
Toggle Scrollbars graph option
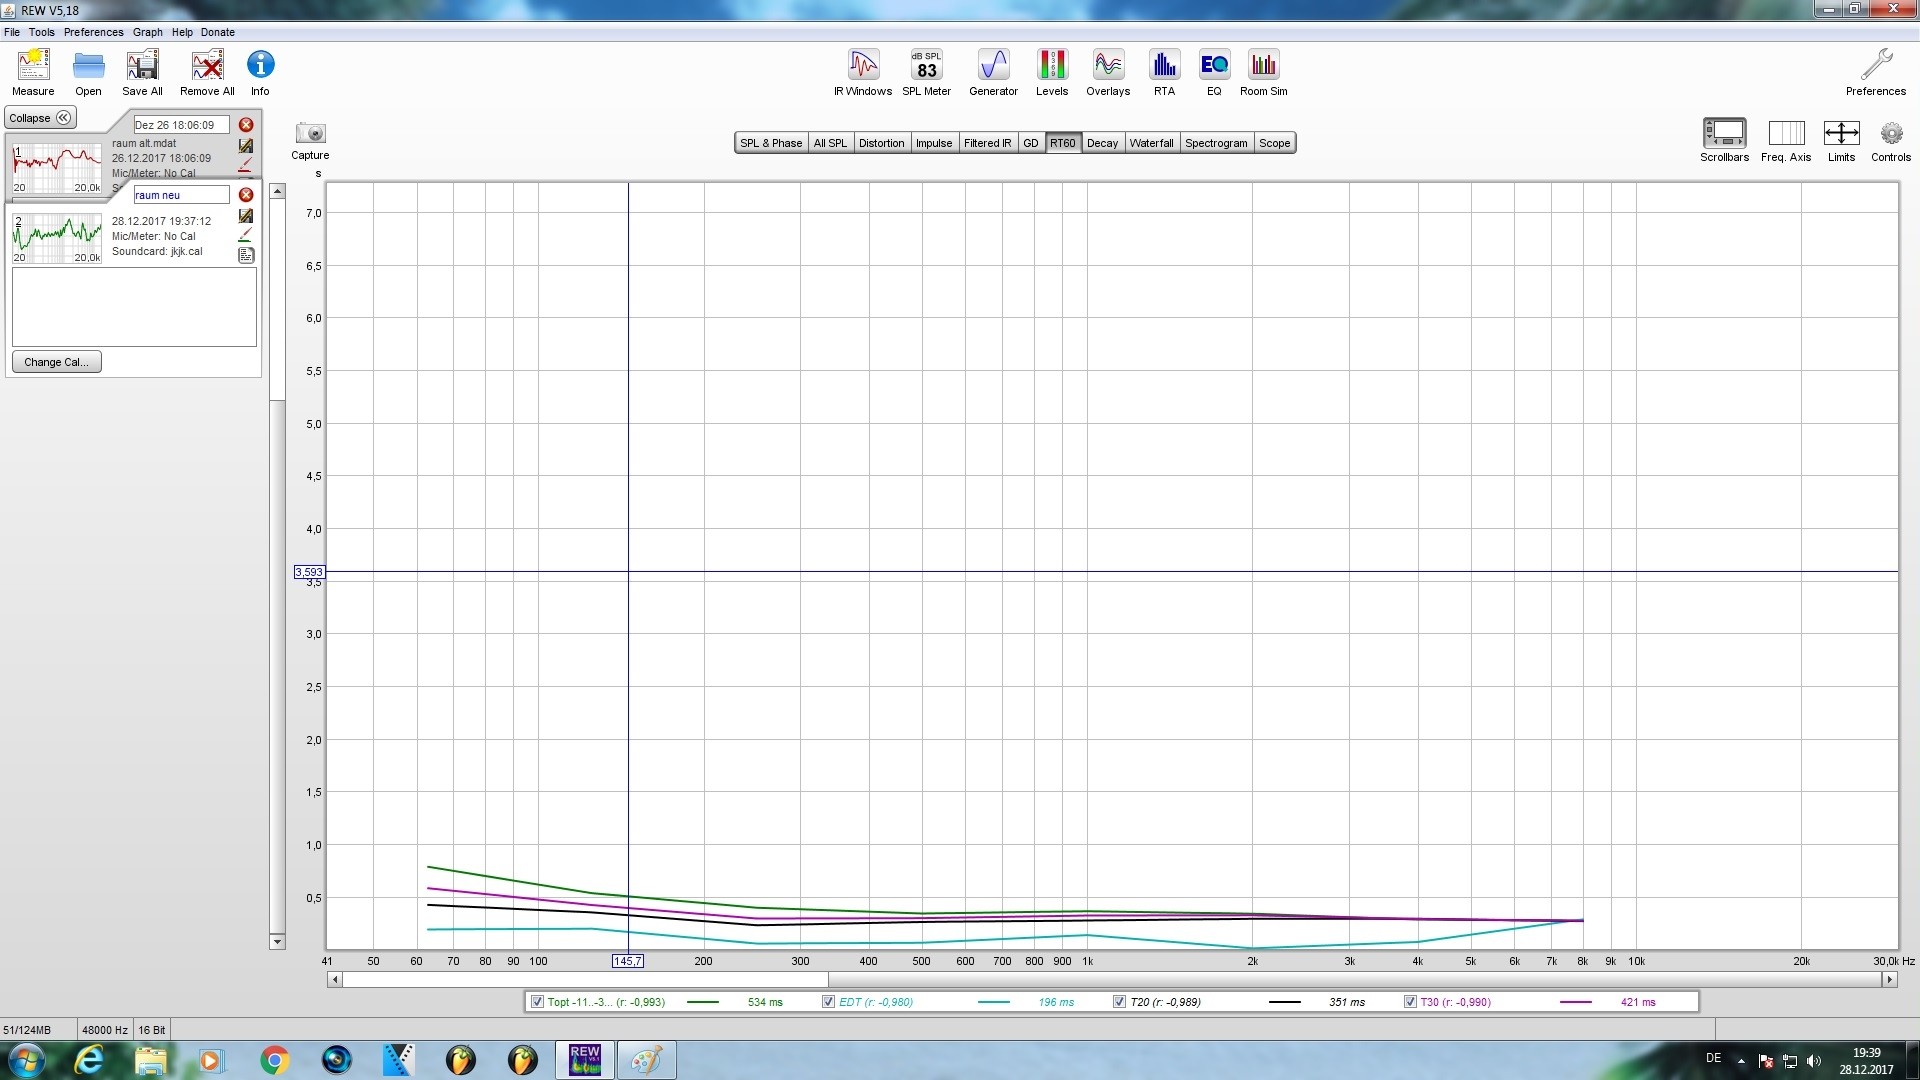point(1724,140)
